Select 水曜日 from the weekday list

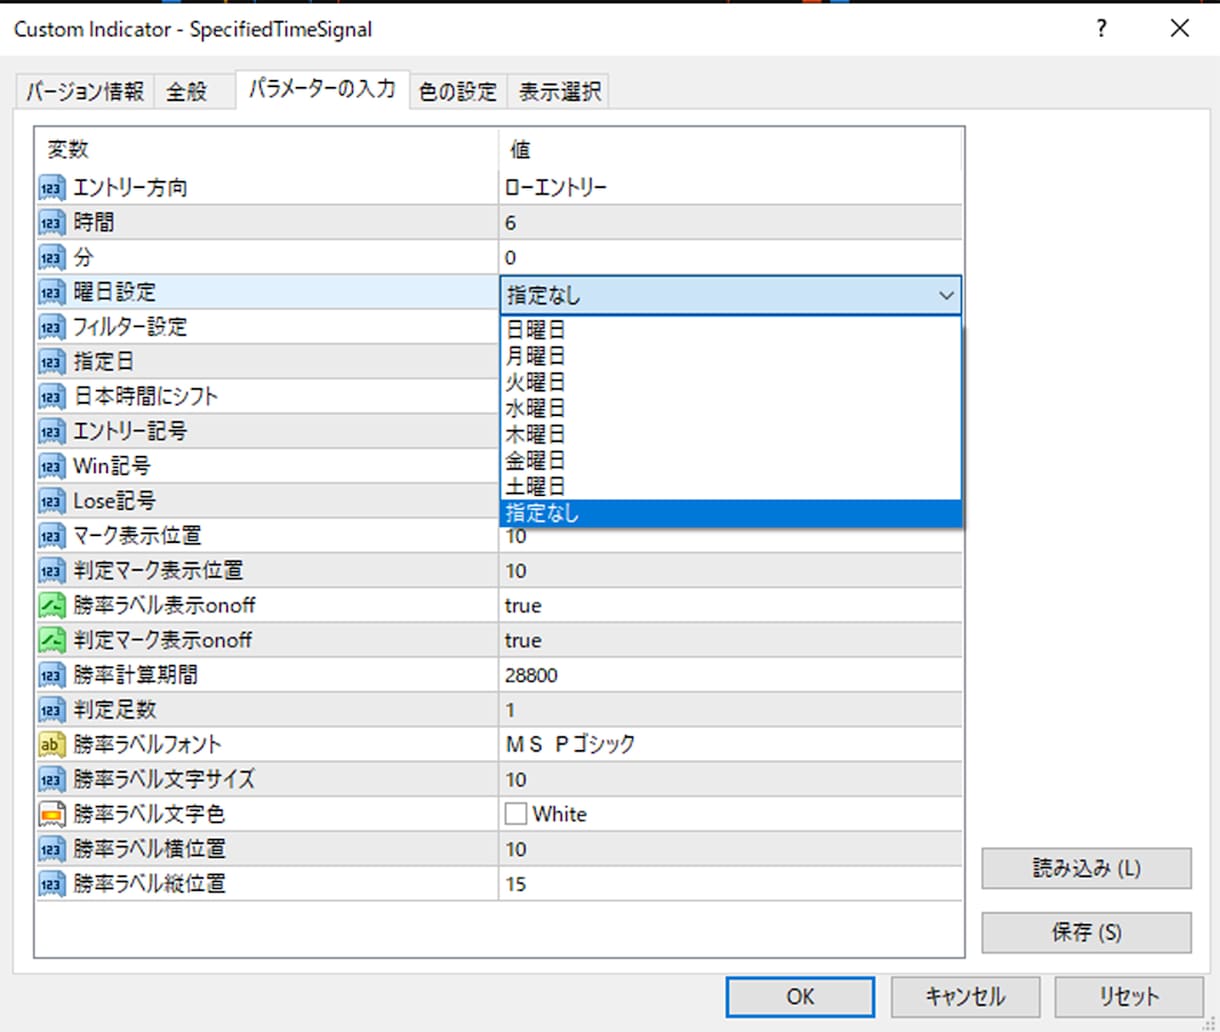[730, 408]
